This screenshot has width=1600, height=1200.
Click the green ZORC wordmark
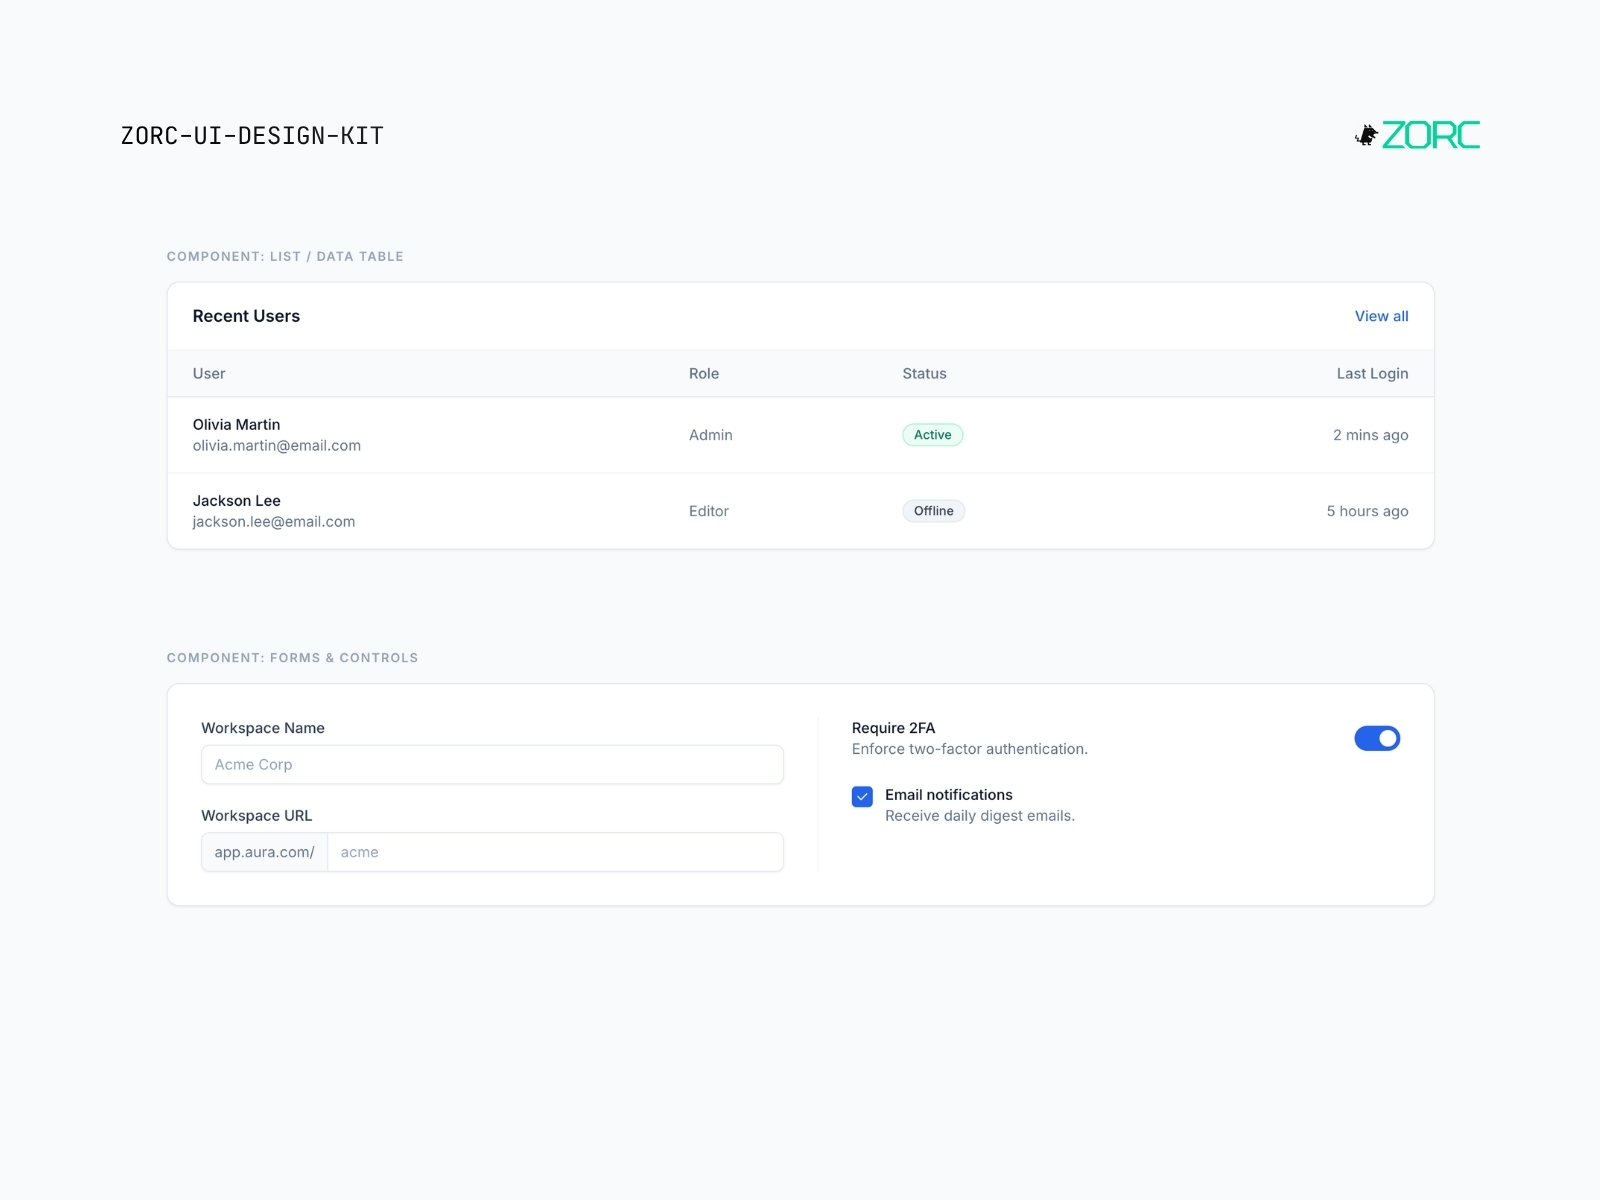point(1431,135)
